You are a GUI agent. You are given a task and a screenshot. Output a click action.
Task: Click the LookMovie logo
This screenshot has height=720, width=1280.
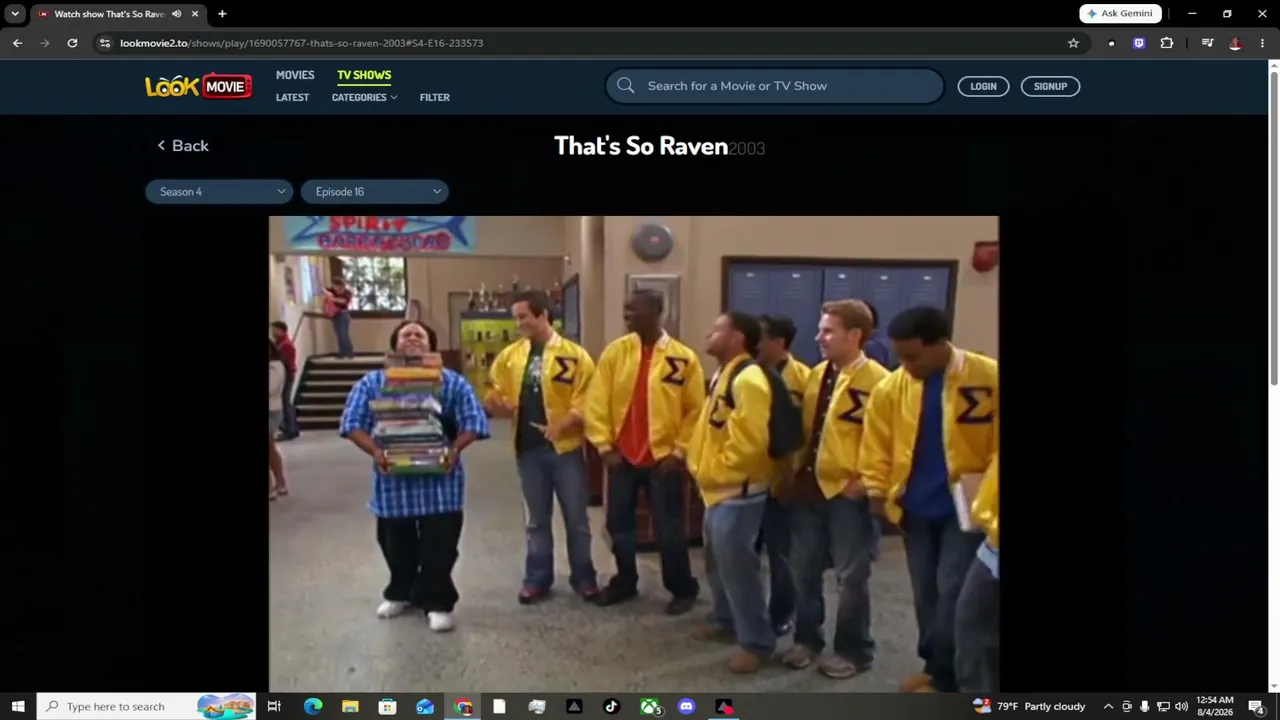198,86
